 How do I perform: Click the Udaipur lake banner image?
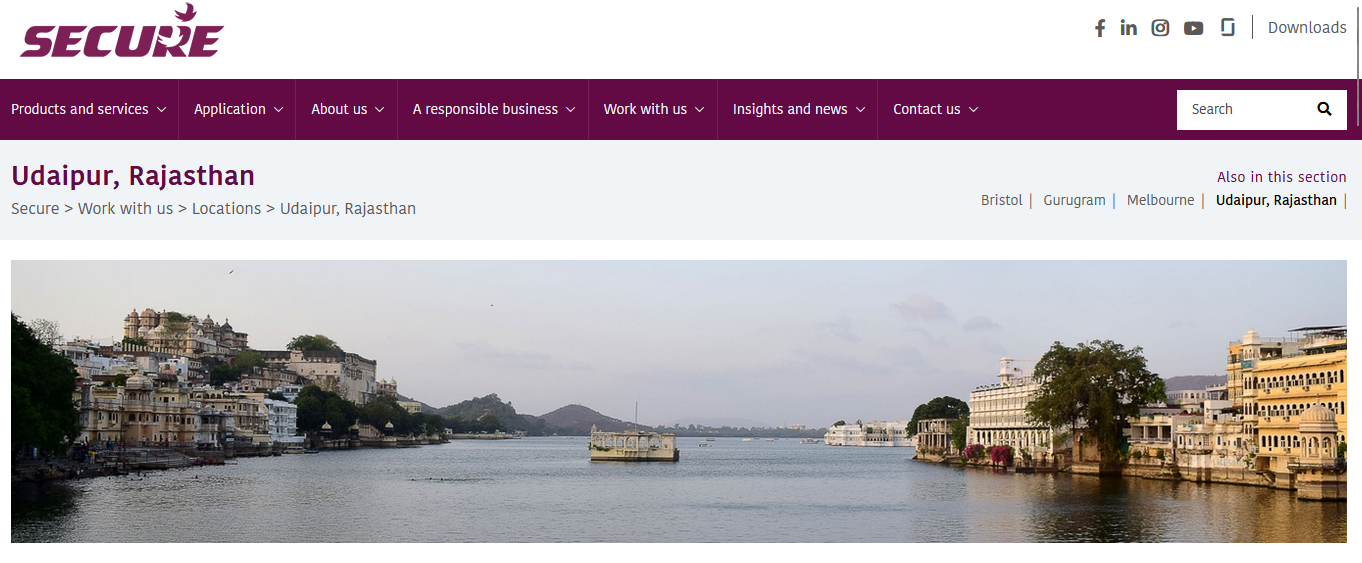(679, 401)
